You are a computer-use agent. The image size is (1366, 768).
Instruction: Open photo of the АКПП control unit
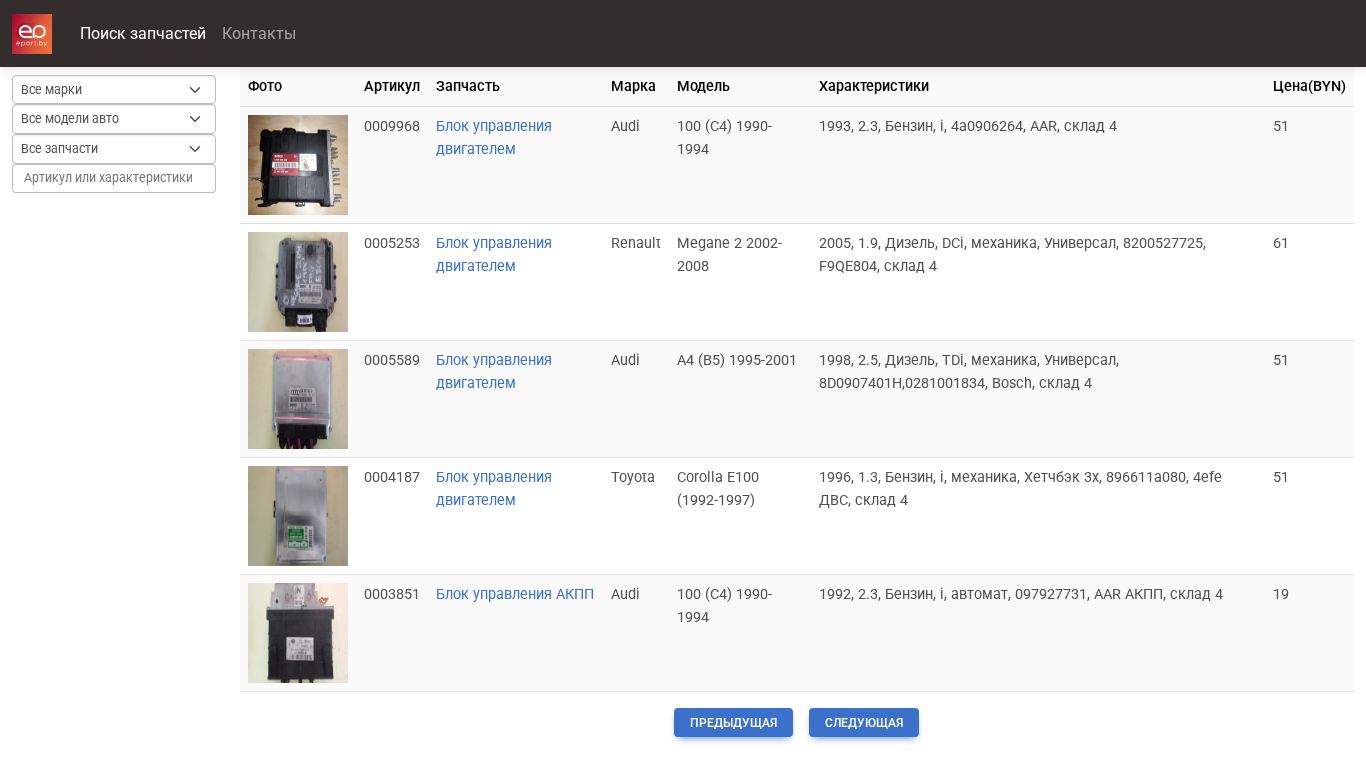point(298,633)
